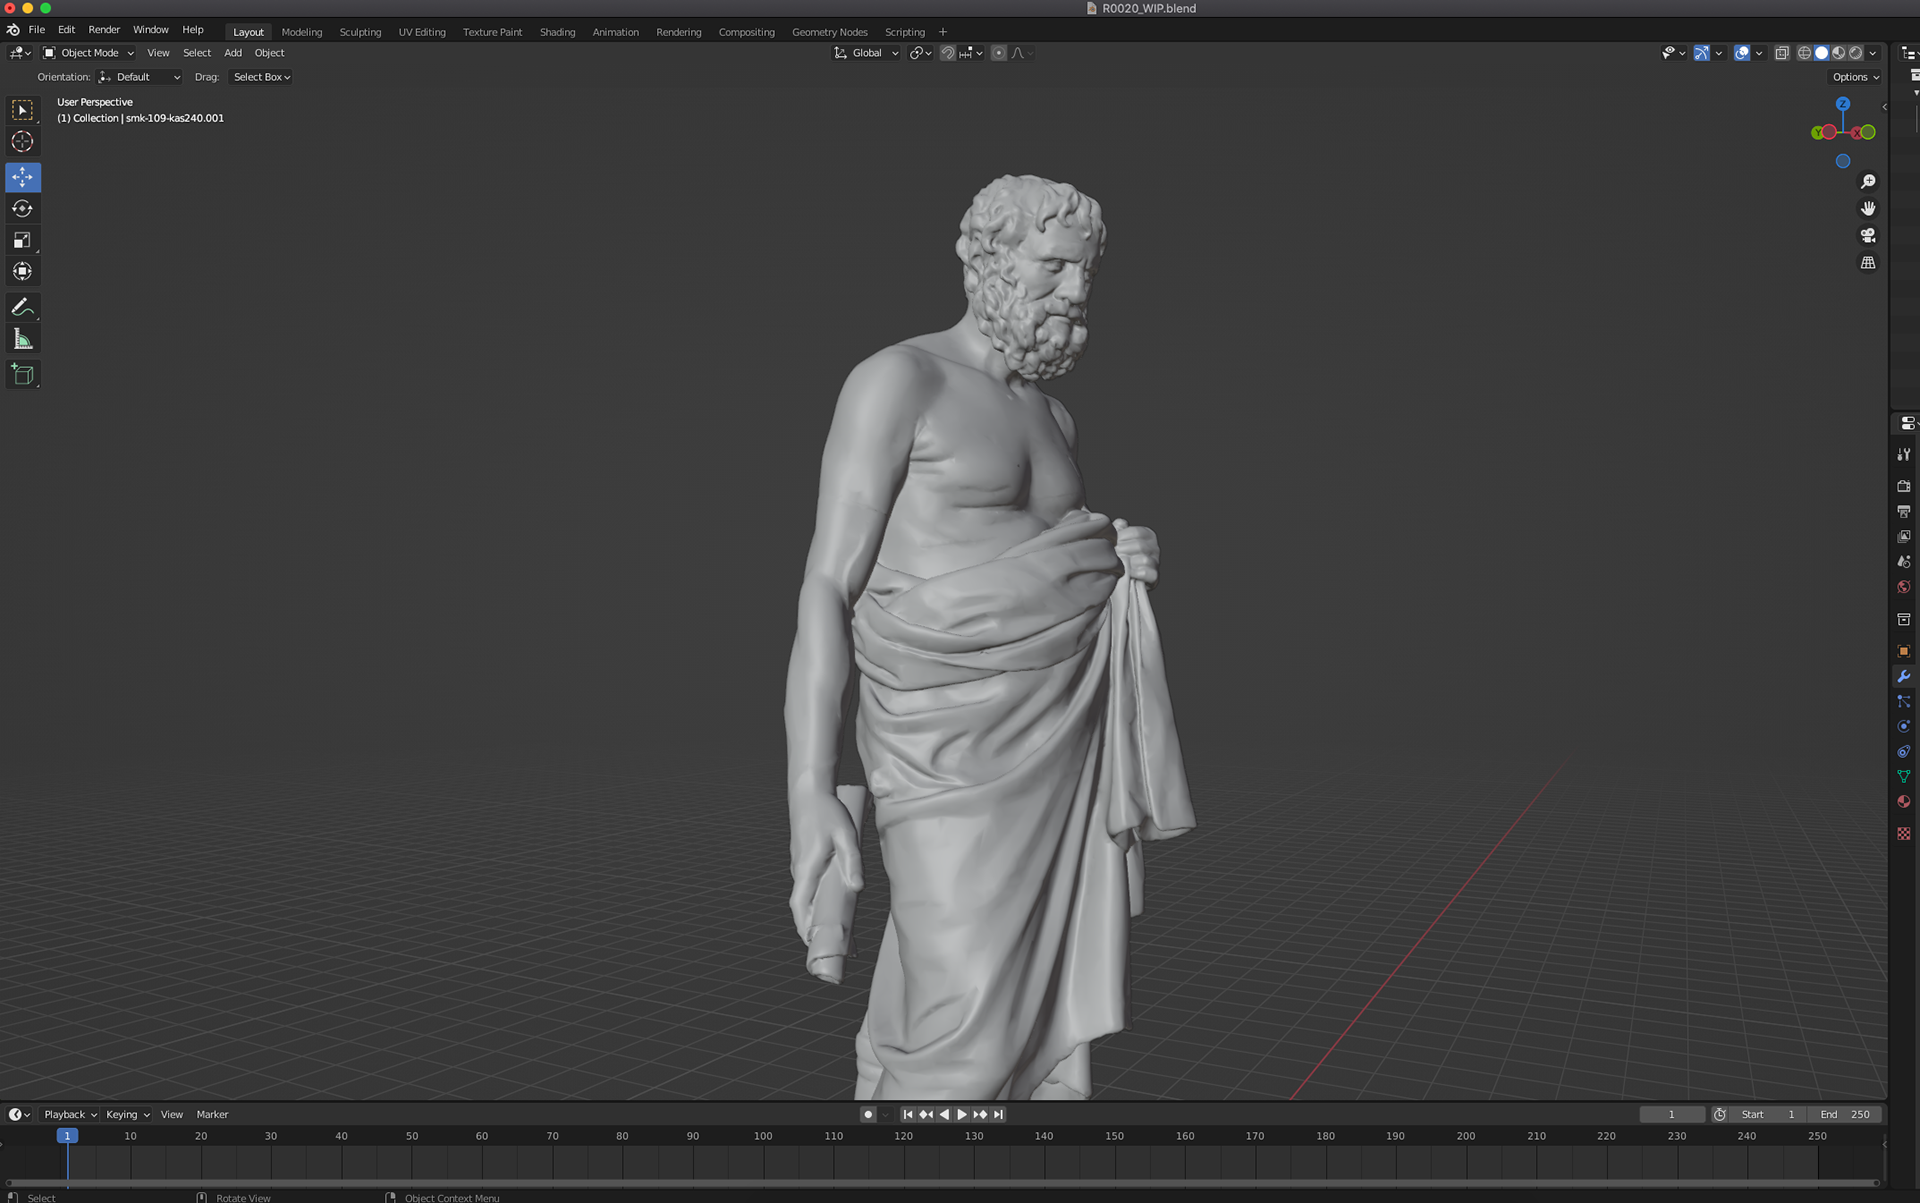Screen dimensions: 1920x1203
Task: Open the Material properties tab
Action: click(x=1904, y=801)
